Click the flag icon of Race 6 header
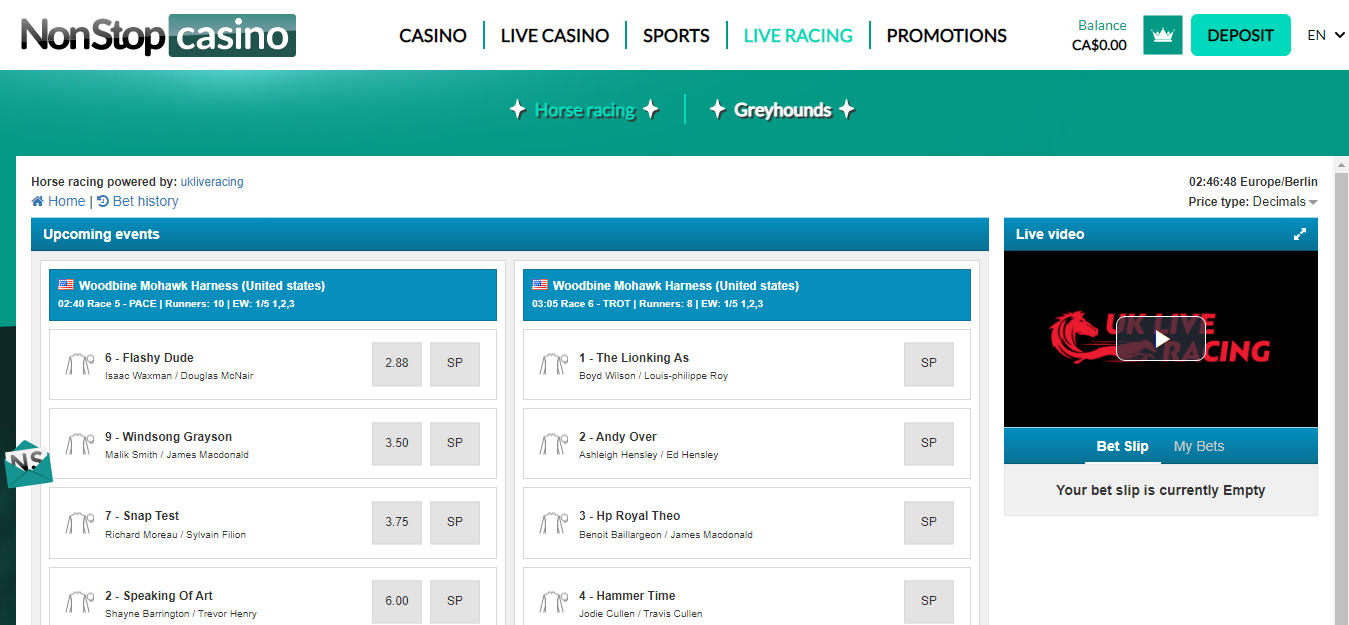The width and height of the screenshot is (1349, 625). tap(540, 285)
